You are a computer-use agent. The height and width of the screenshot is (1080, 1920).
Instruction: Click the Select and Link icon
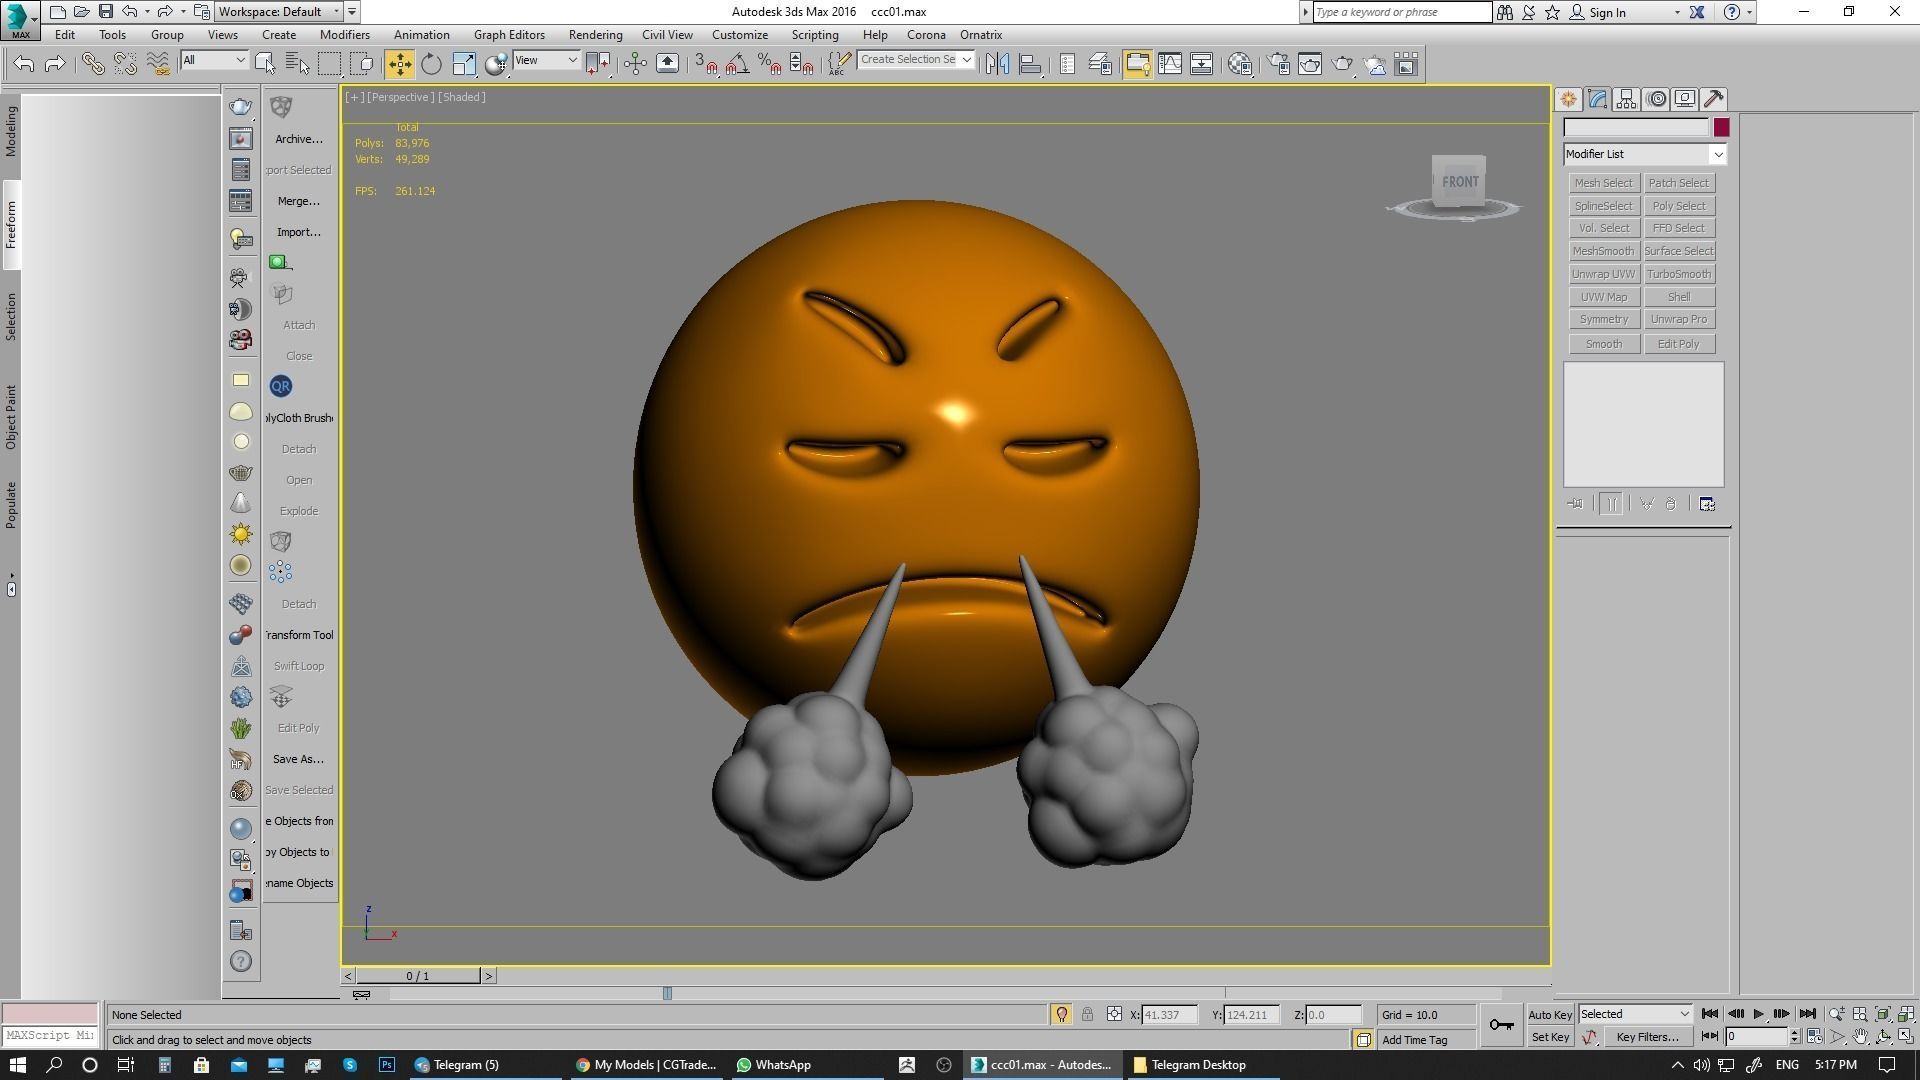coord(93,64)
